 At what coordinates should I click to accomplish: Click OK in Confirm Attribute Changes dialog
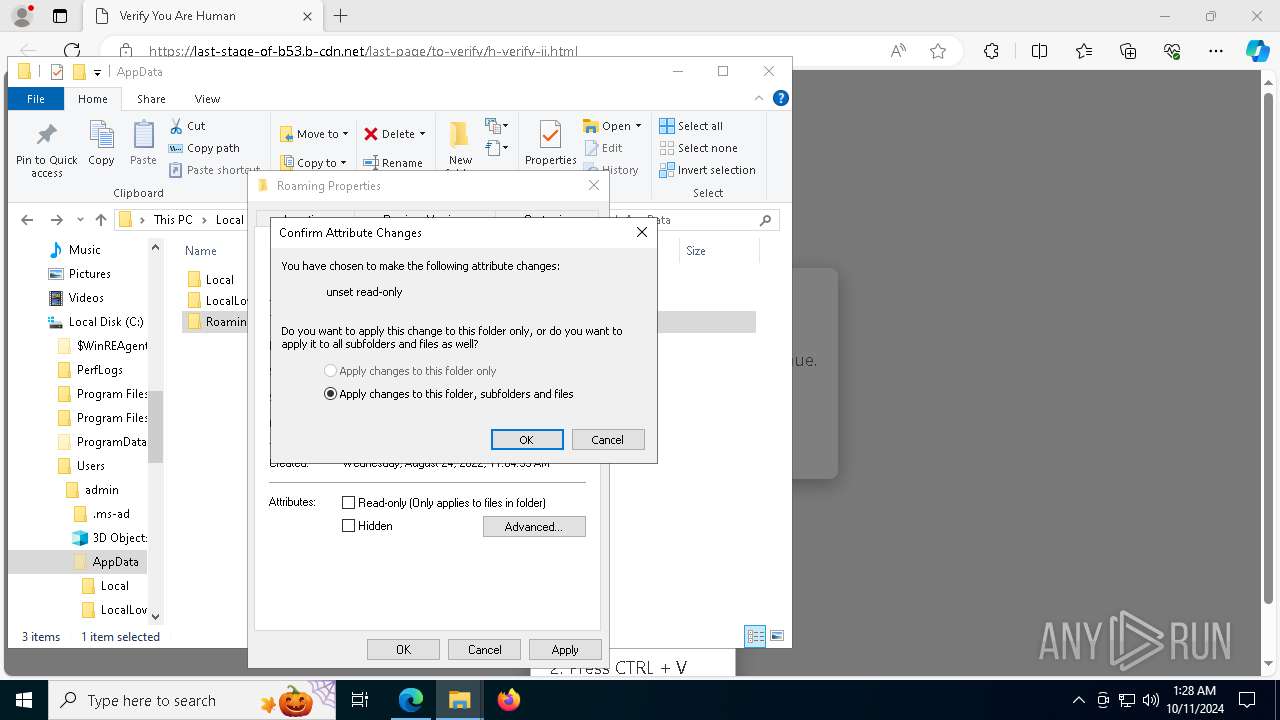tap(527, 440)
